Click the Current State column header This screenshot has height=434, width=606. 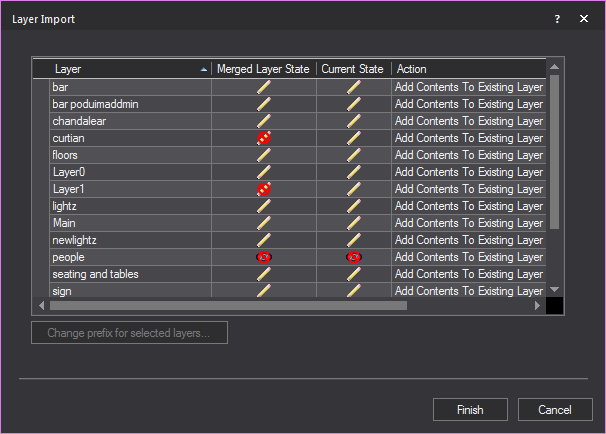(354, 69)
